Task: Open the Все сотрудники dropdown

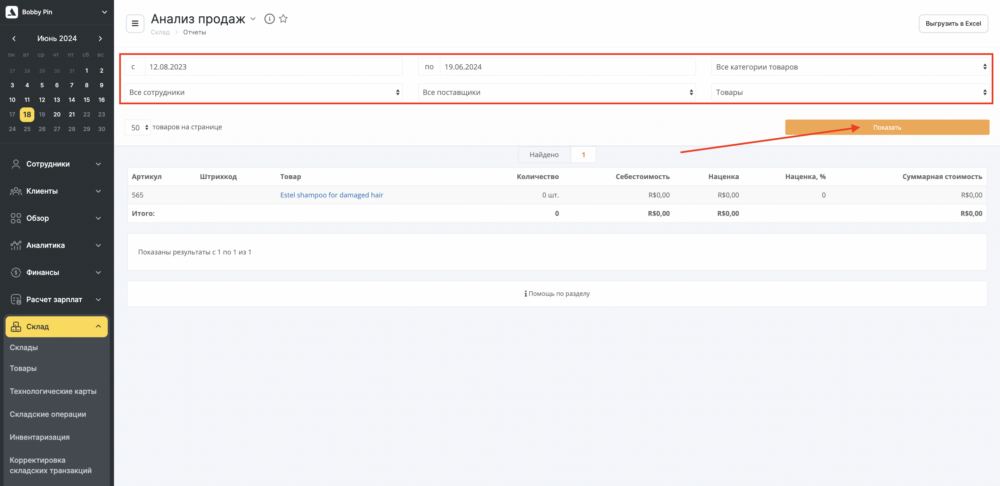Action: 264,92
